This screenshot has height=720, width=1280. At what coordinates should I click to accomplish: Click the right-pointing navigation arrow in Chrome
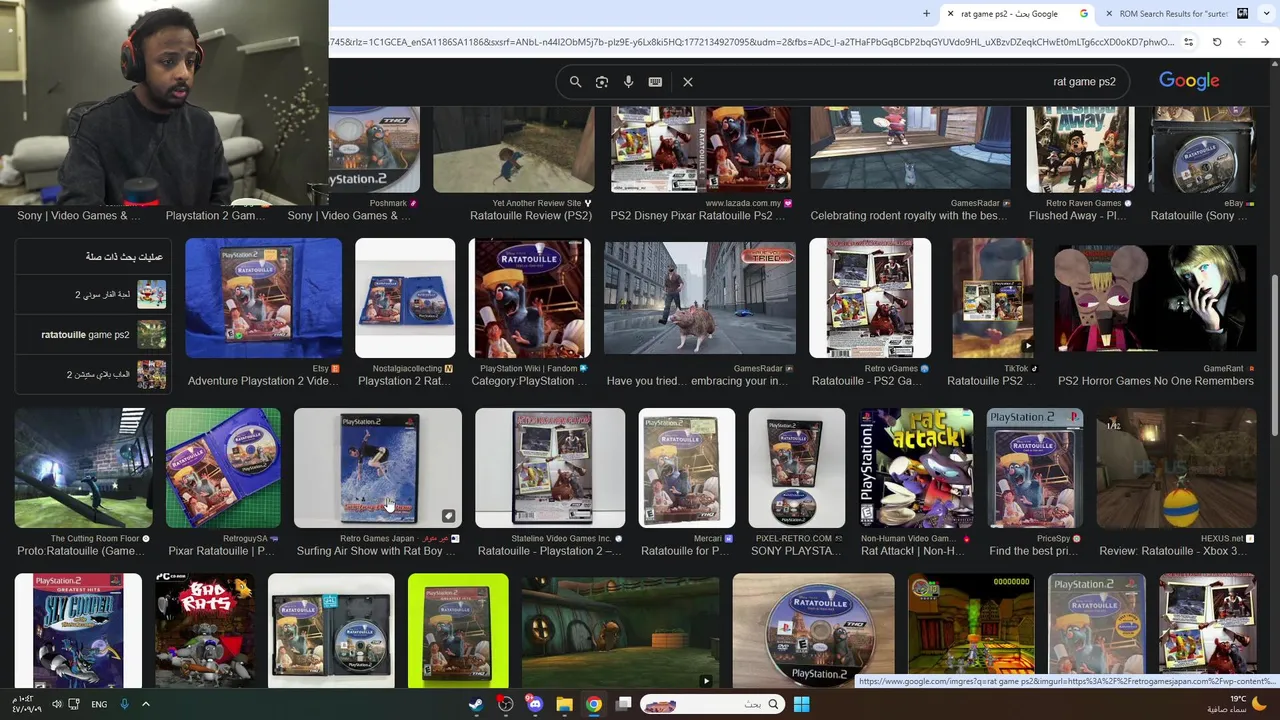click(x=1265, y=42)
